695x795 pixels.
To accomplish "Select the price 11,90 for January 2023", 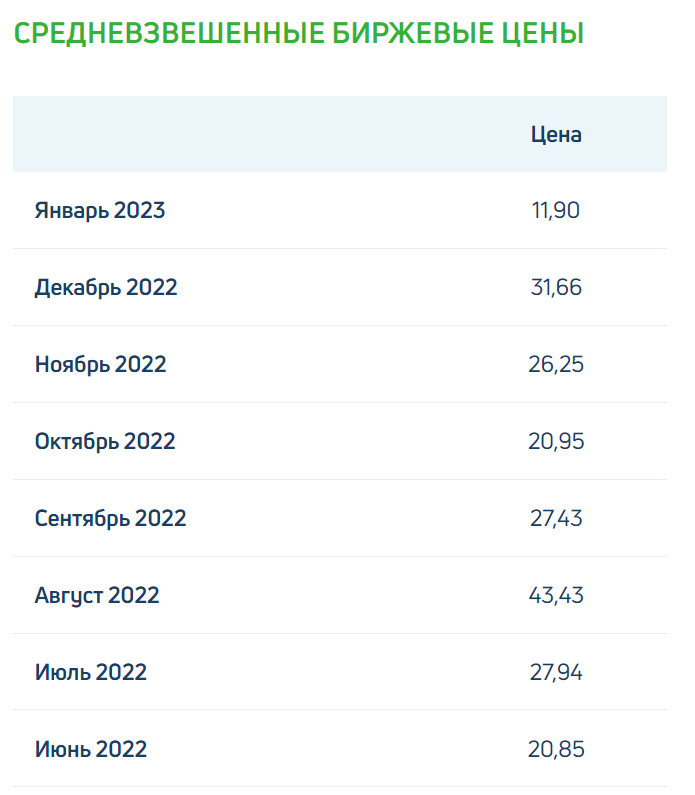I will pos(556,210).
